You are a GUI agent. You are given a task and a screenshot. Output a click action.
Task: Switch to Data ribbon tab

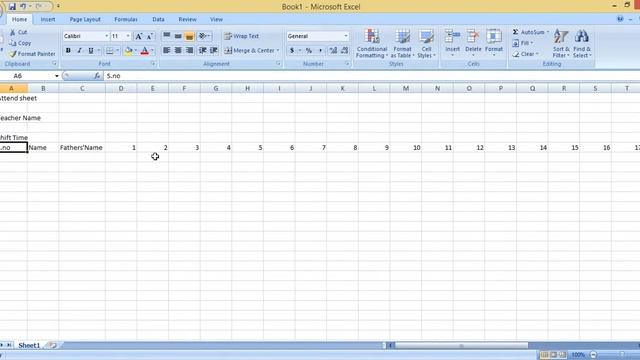tap(158, 19)
